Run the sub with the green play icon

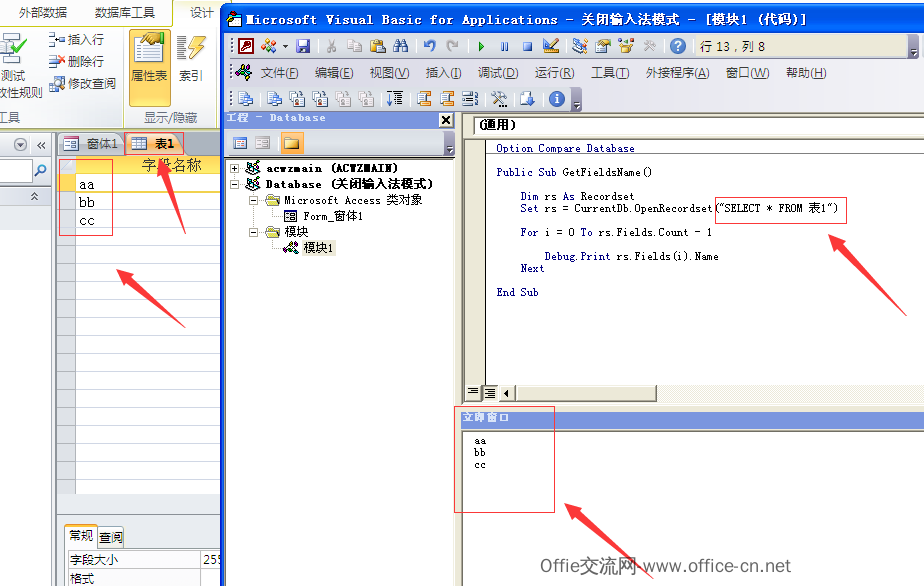coord(481,46)
